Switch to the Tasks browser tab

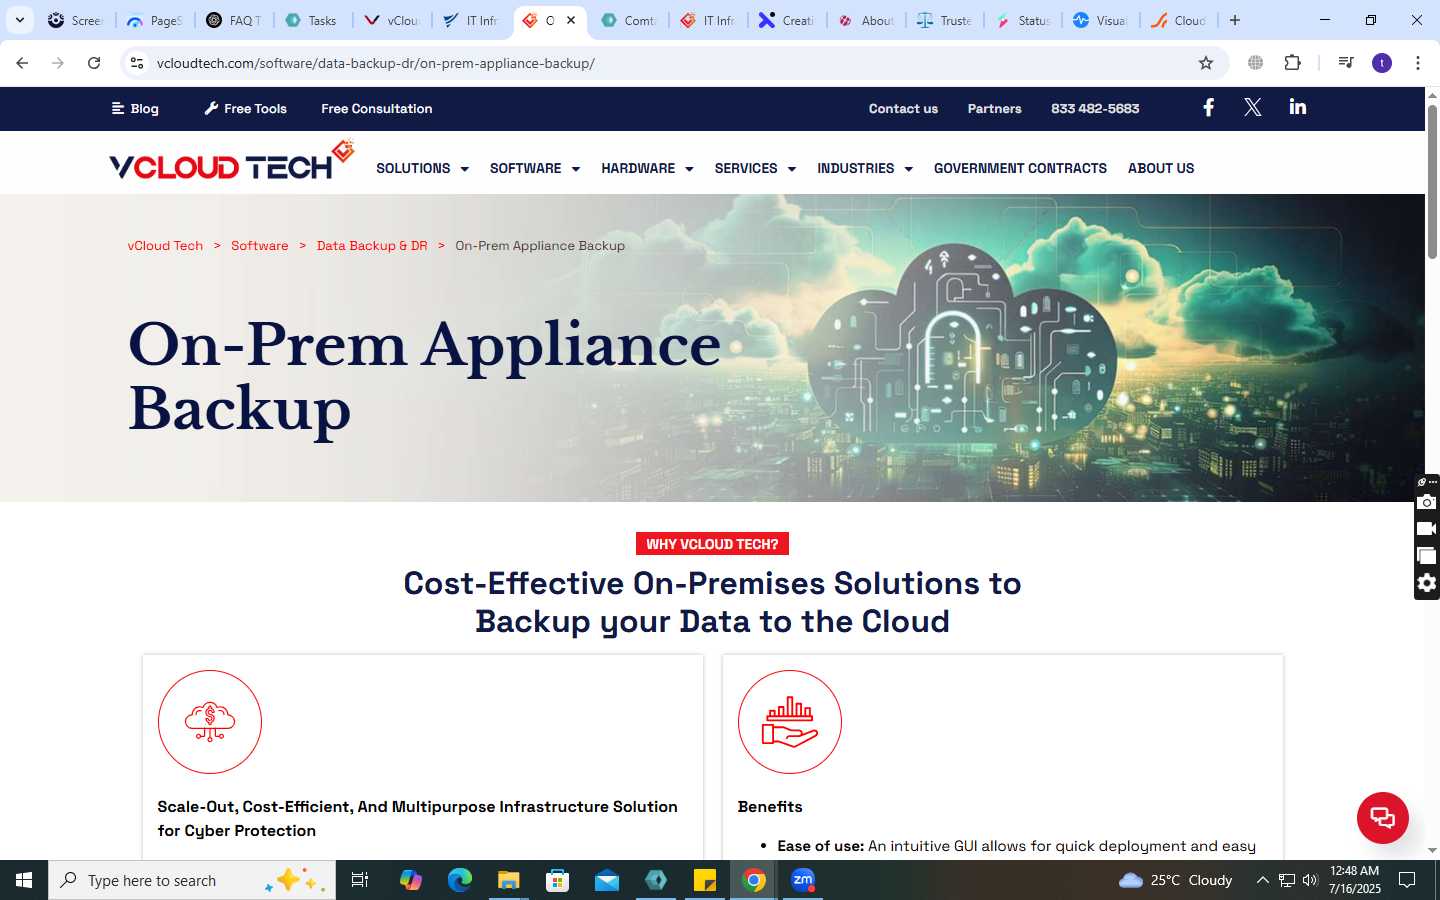pyautogui.click(x=311, y=20)
